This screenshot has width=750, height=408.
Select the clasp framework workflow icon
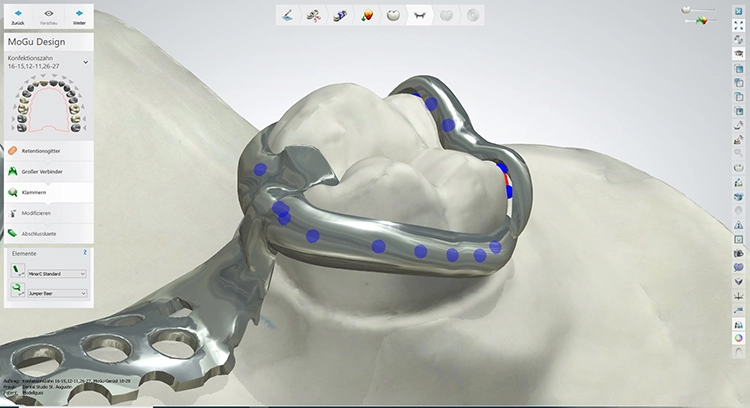[x=419, y=15]
